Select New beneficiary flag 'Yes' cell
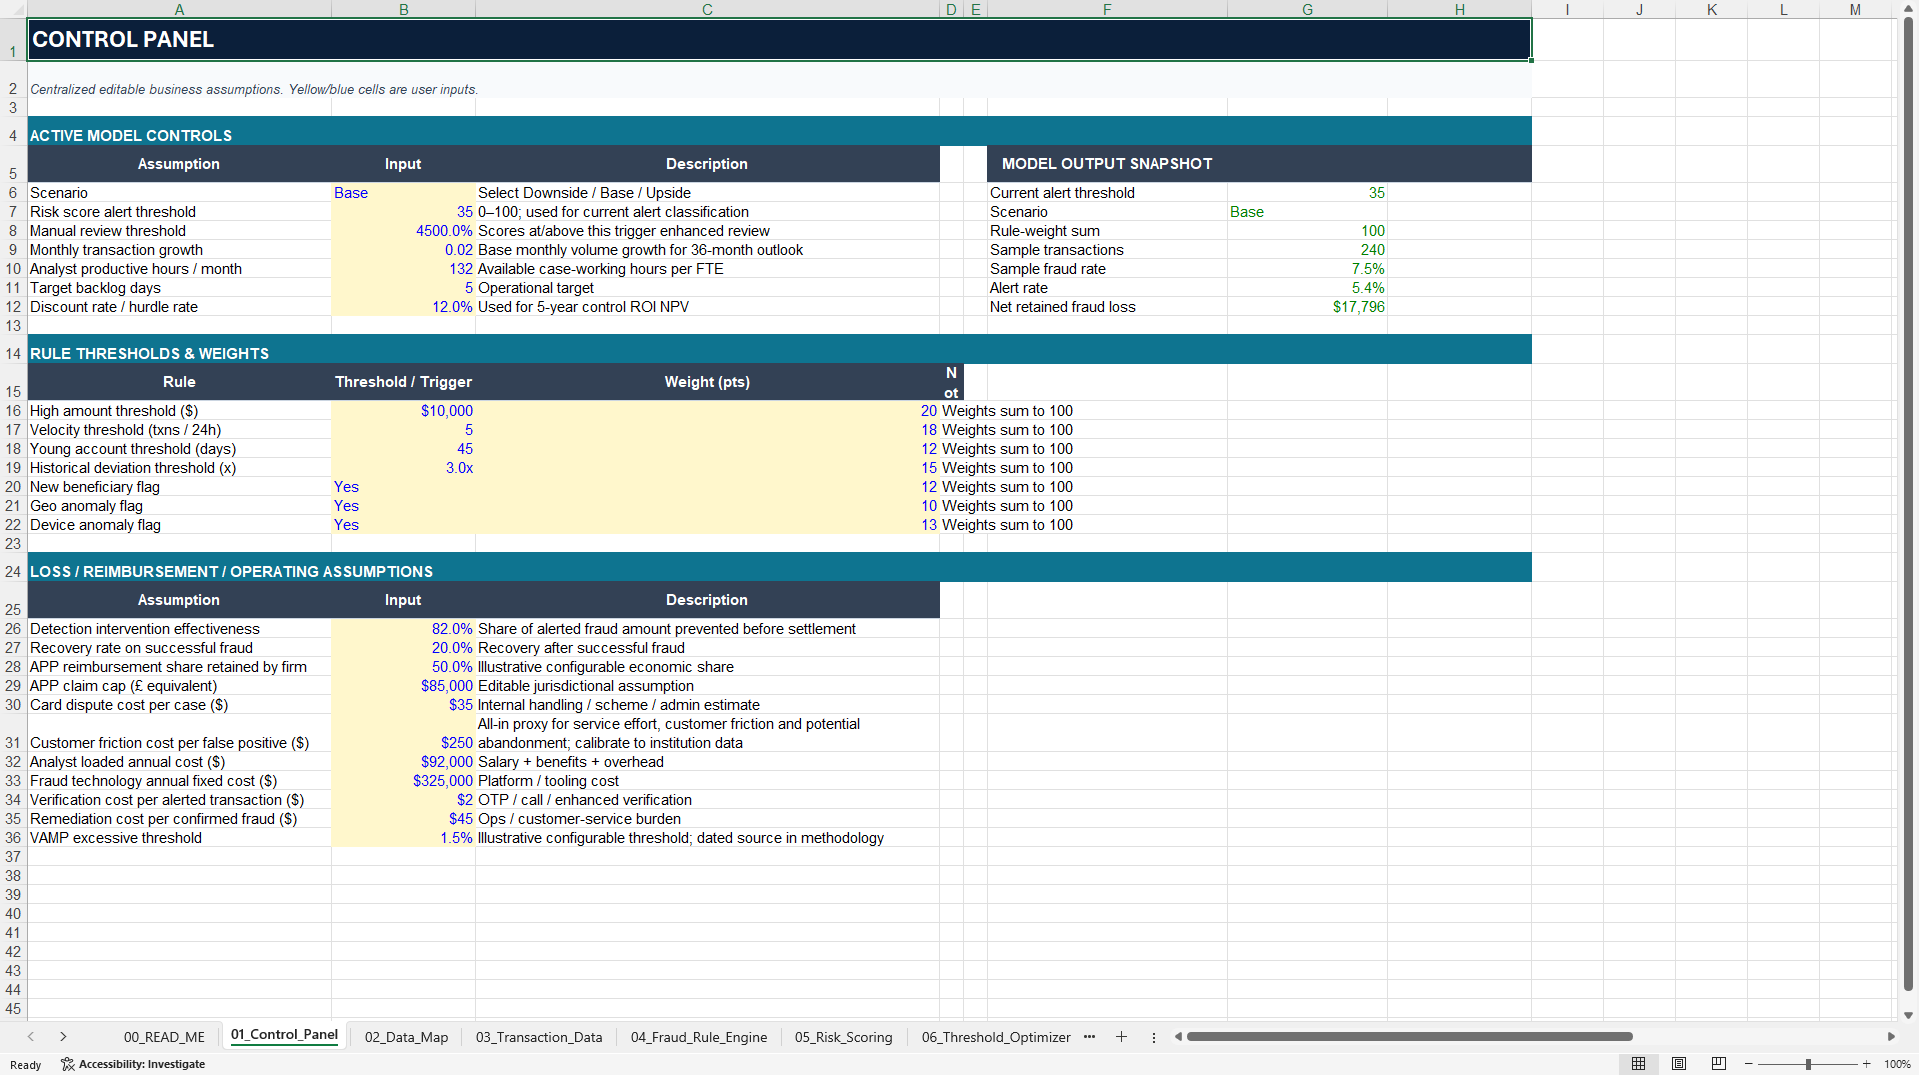Viewport: 1919px width, 1075px height. point(403,487)
